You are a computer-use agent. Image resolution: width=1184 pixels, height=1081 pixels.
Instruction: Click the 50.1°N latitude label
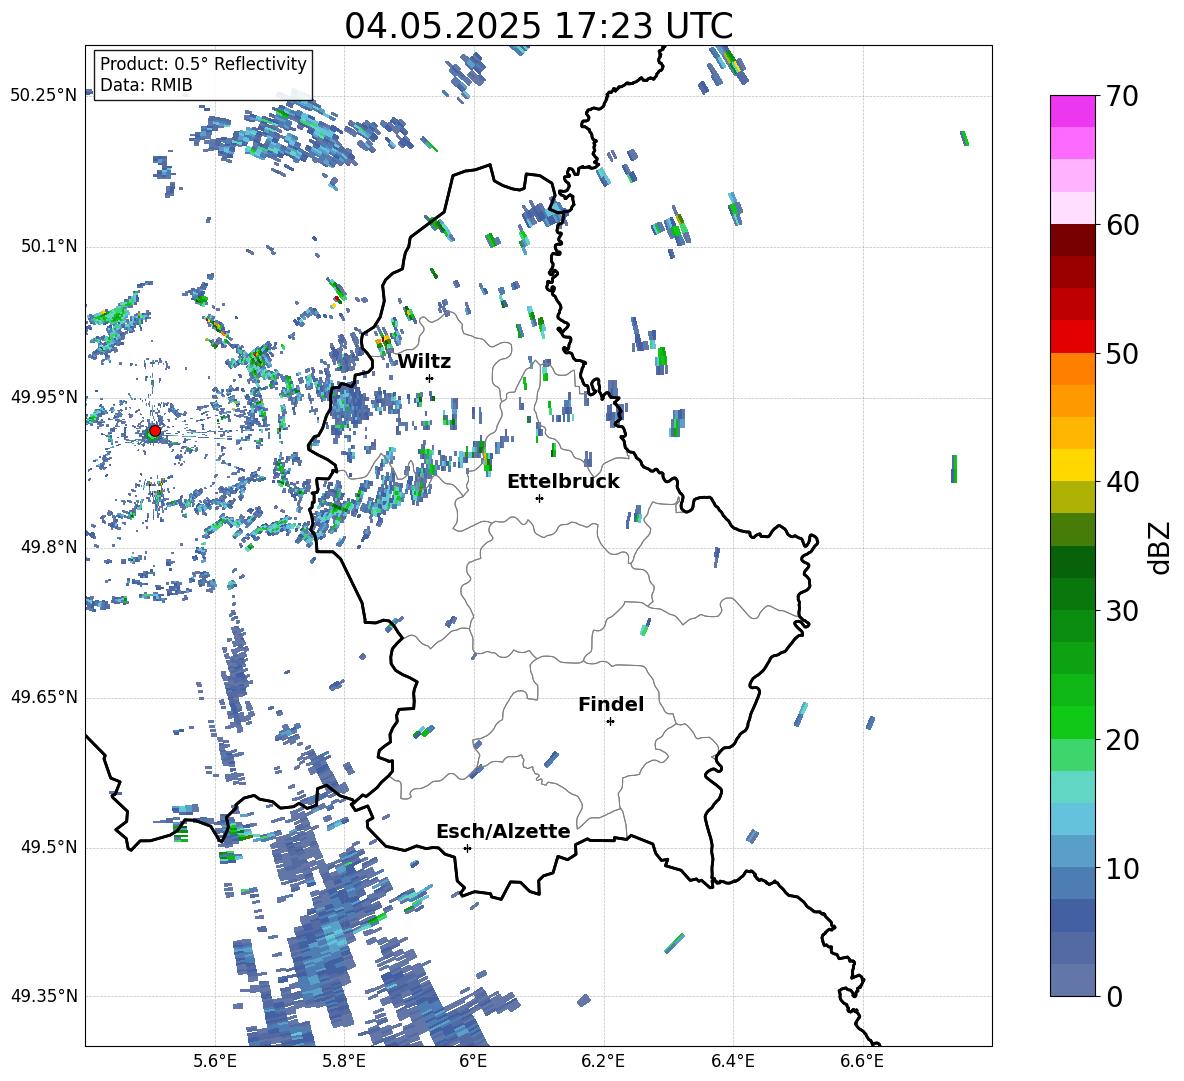49,247
